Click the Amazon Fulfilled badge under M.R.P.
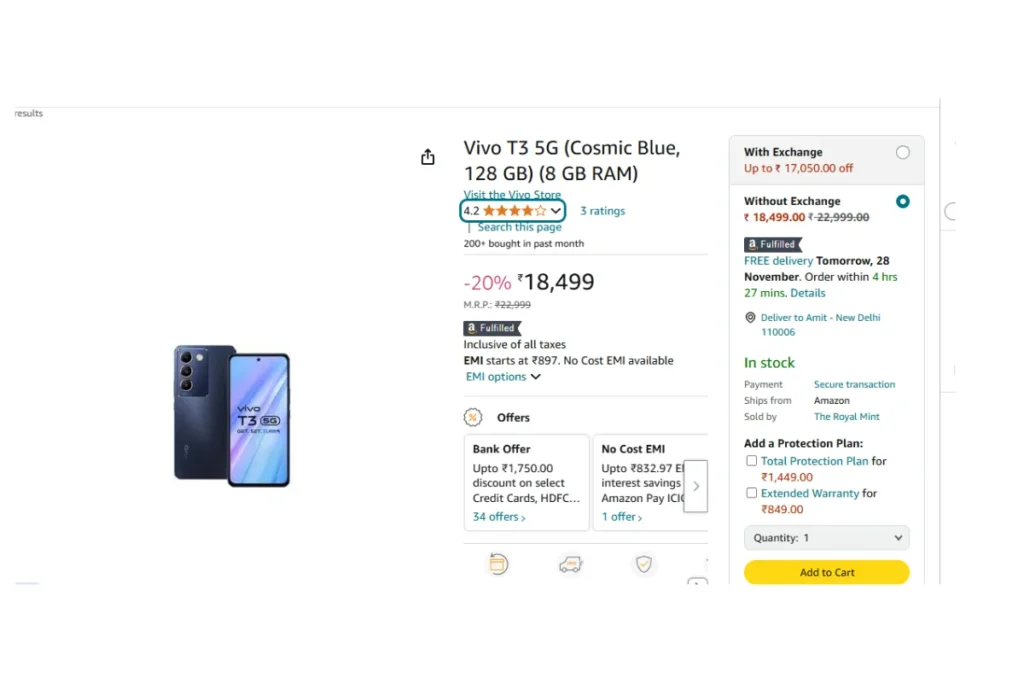The height and width of the screenshot is (683, 1024). tap(492, 328)
